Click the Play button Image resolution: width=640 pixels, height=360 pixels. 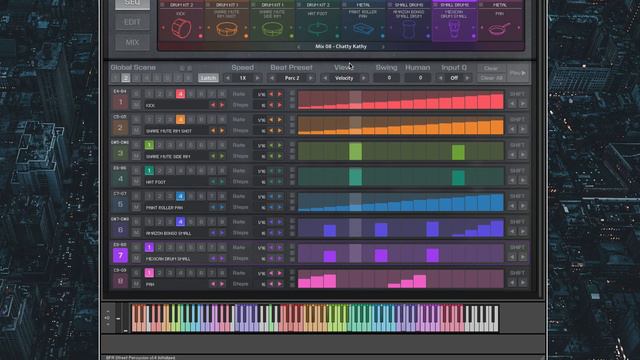tap(518, 73)
